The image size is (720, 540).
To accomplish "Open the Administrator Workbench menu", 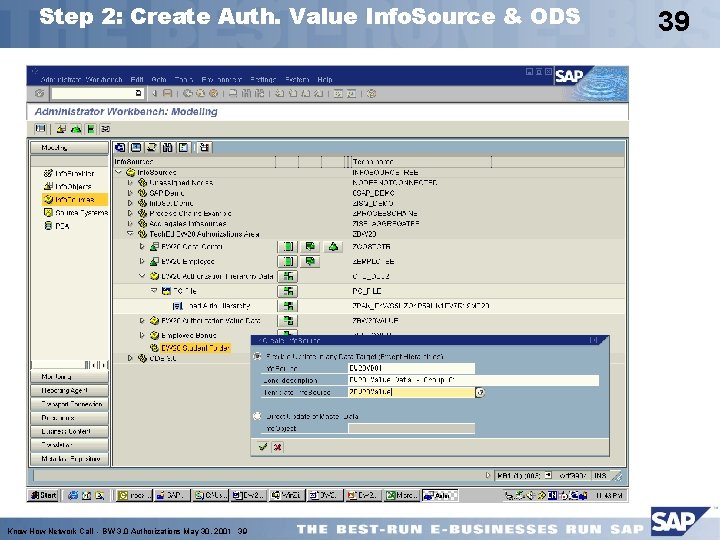I will click(x=81, y=79).
